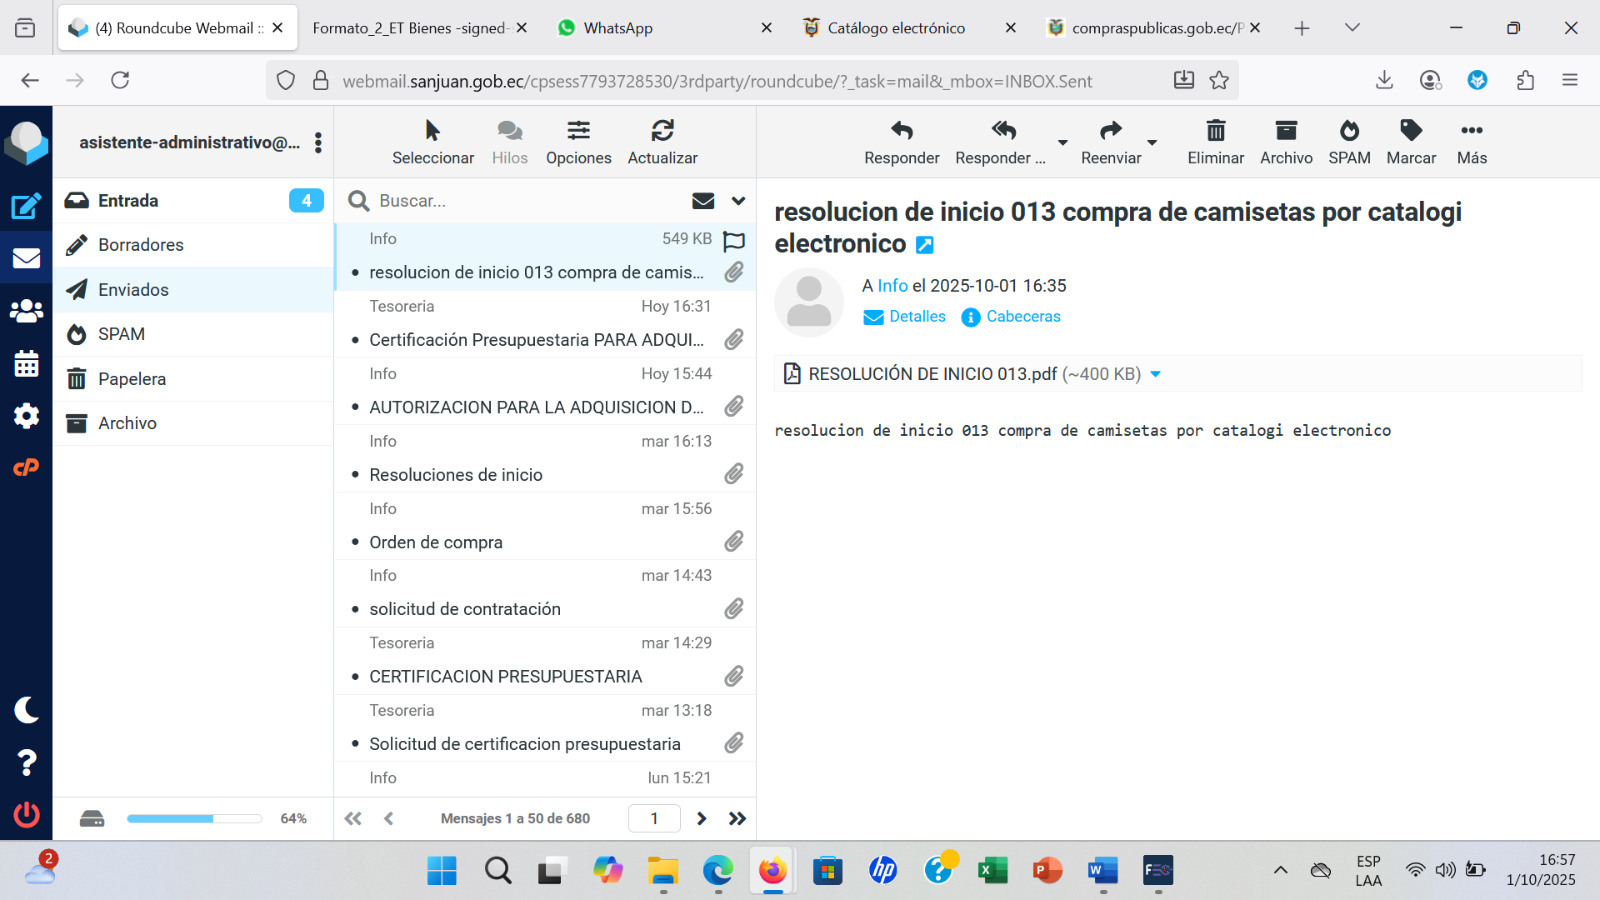Click the Reenviar forward icon

1110,131
